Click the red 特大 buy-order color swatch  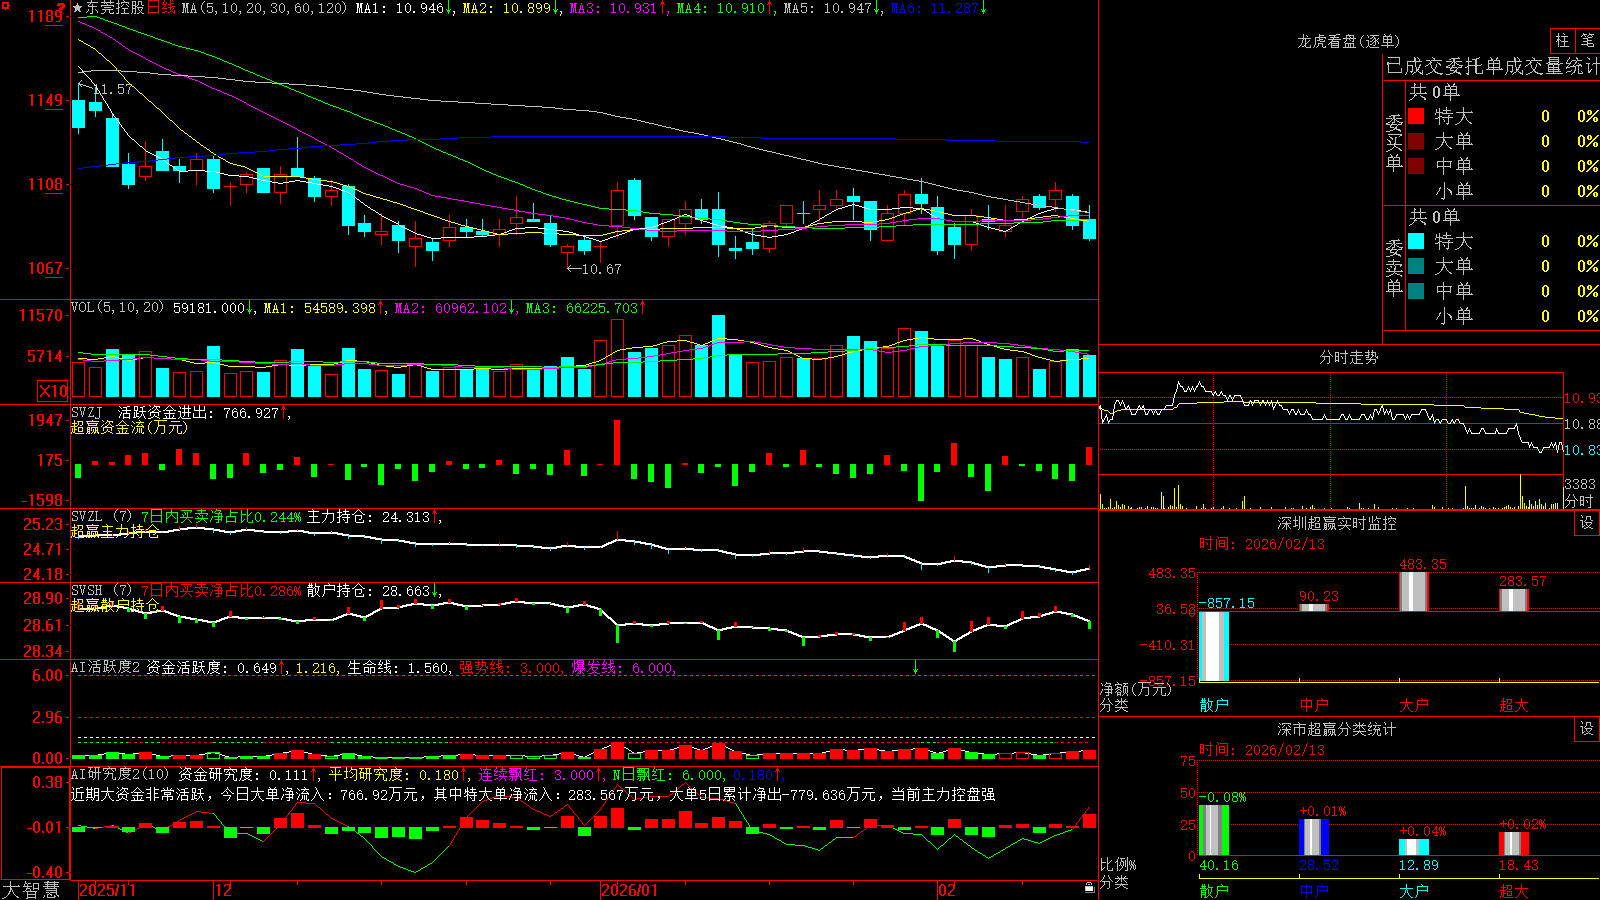point(1416,116)
